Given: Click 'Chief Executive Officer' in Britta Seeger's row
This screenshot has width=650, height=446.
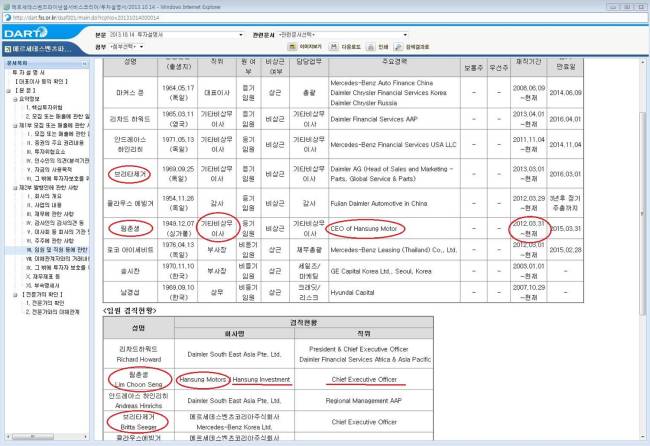Looking at the screenshot, I should 364,422.
